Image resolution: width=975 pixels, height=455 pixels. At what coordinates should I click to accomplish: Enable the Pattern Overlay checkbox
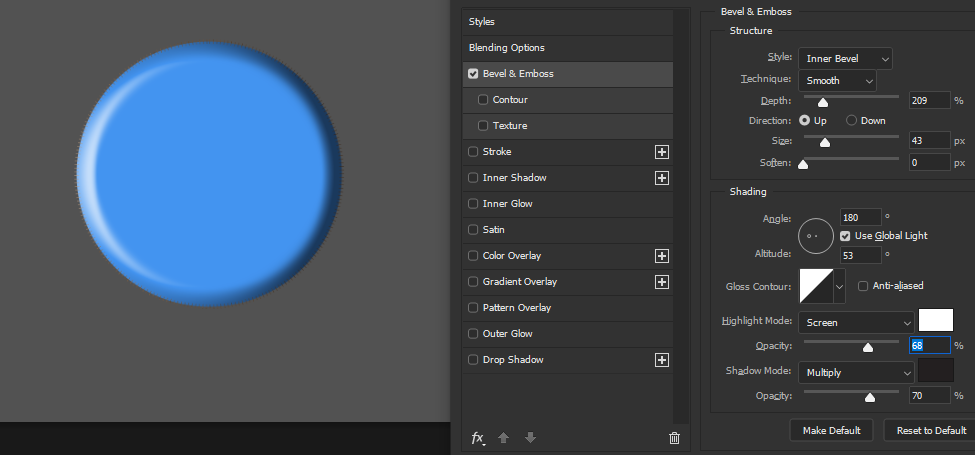(473, 308)
